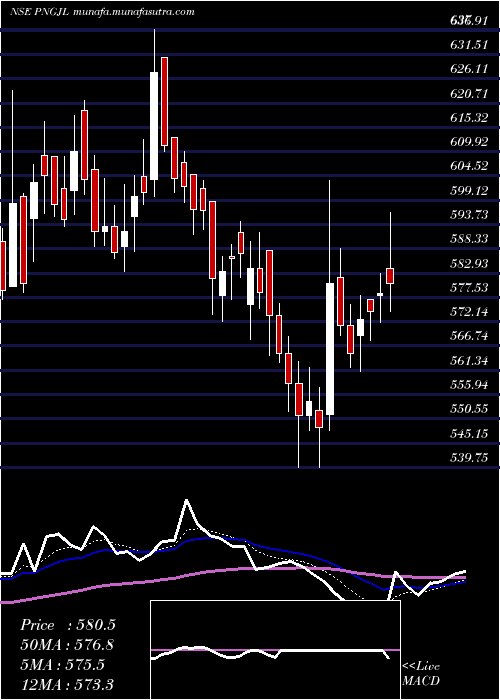Viewport: 500px width, 700px height.
Task: Select the 550.55 price axis label
Action: point(469,409)
